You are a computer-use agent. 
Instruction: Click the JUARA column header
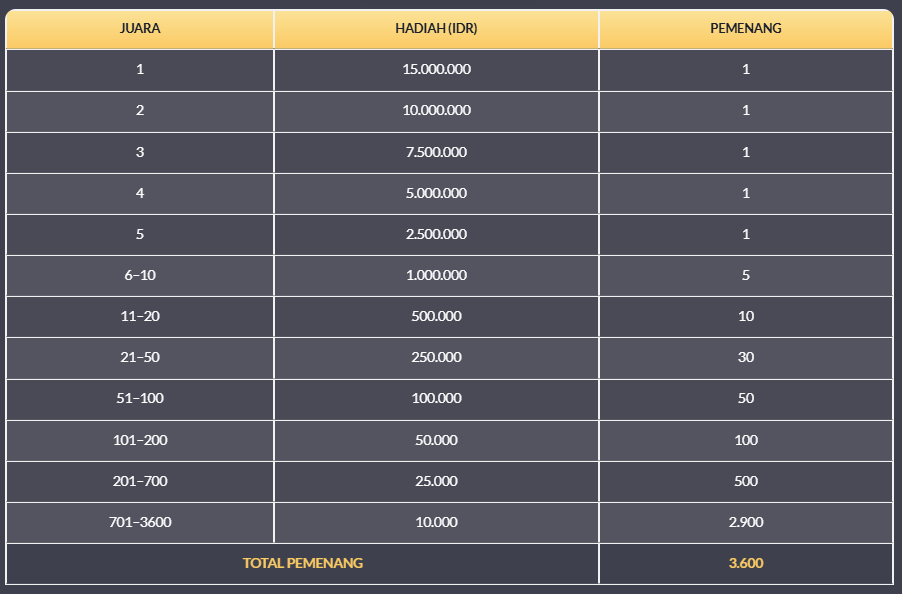pos(140,28)
